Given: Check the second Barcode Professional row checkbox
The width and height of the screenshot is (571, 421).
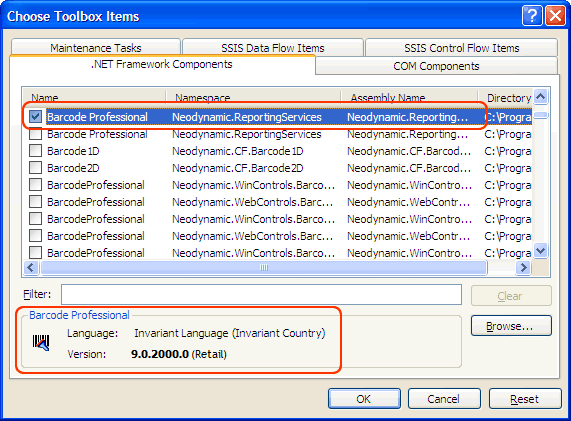Looking at the screenshot, I should 35,134.
